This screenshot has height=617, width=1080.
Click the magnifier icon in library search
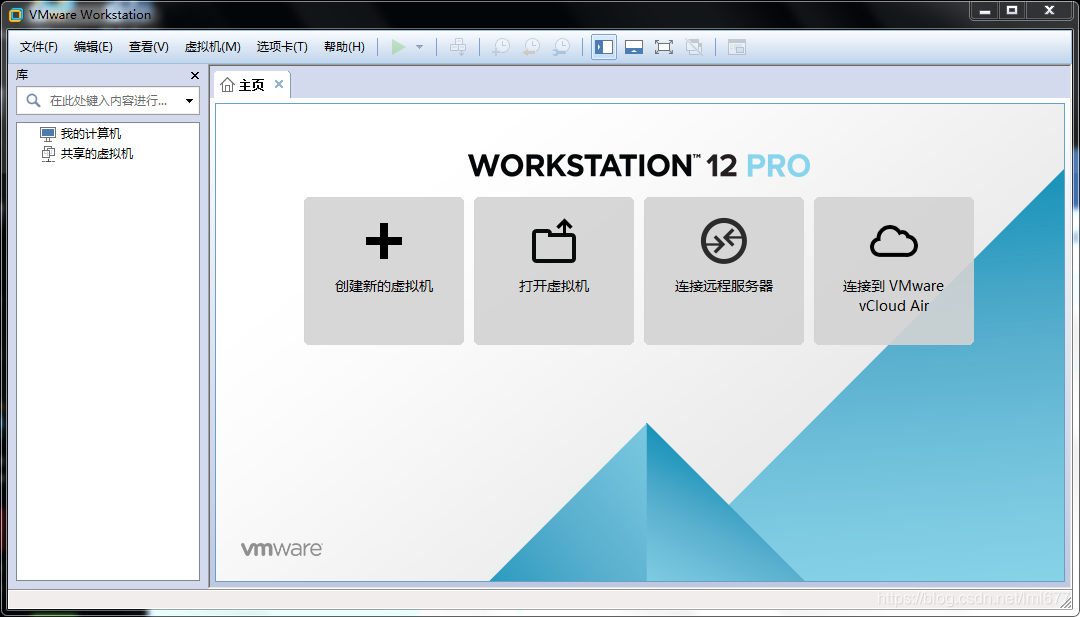[33, 101]
